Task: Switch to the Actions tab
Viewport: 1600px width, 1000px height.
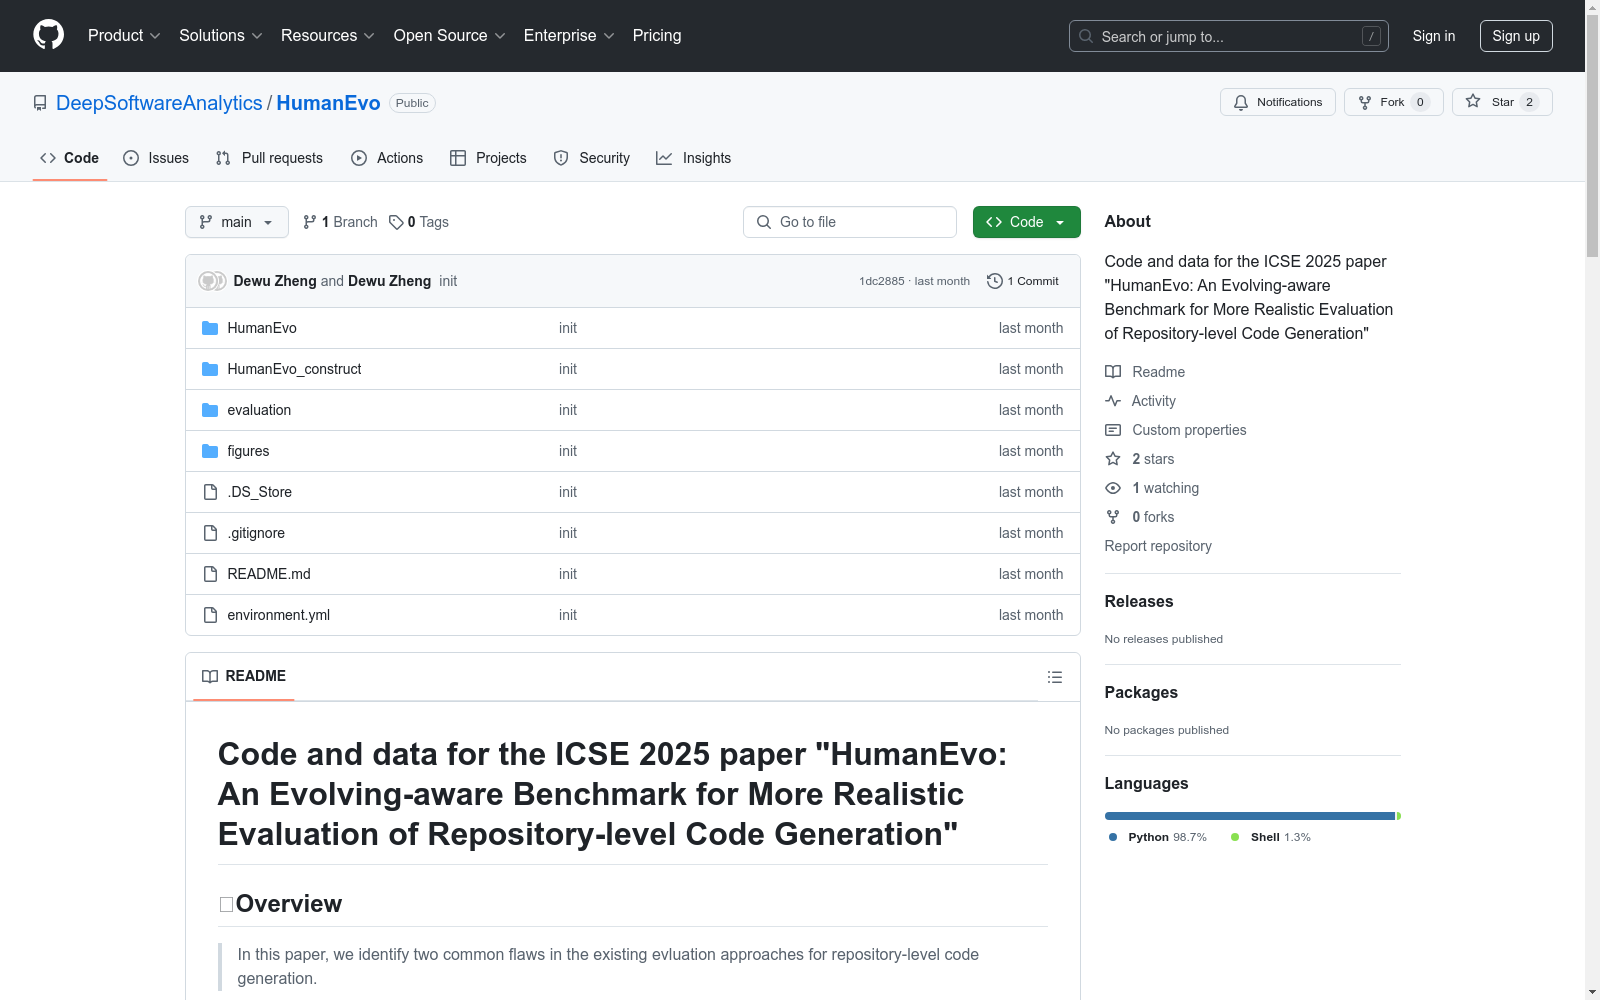Action: [387, 158]
